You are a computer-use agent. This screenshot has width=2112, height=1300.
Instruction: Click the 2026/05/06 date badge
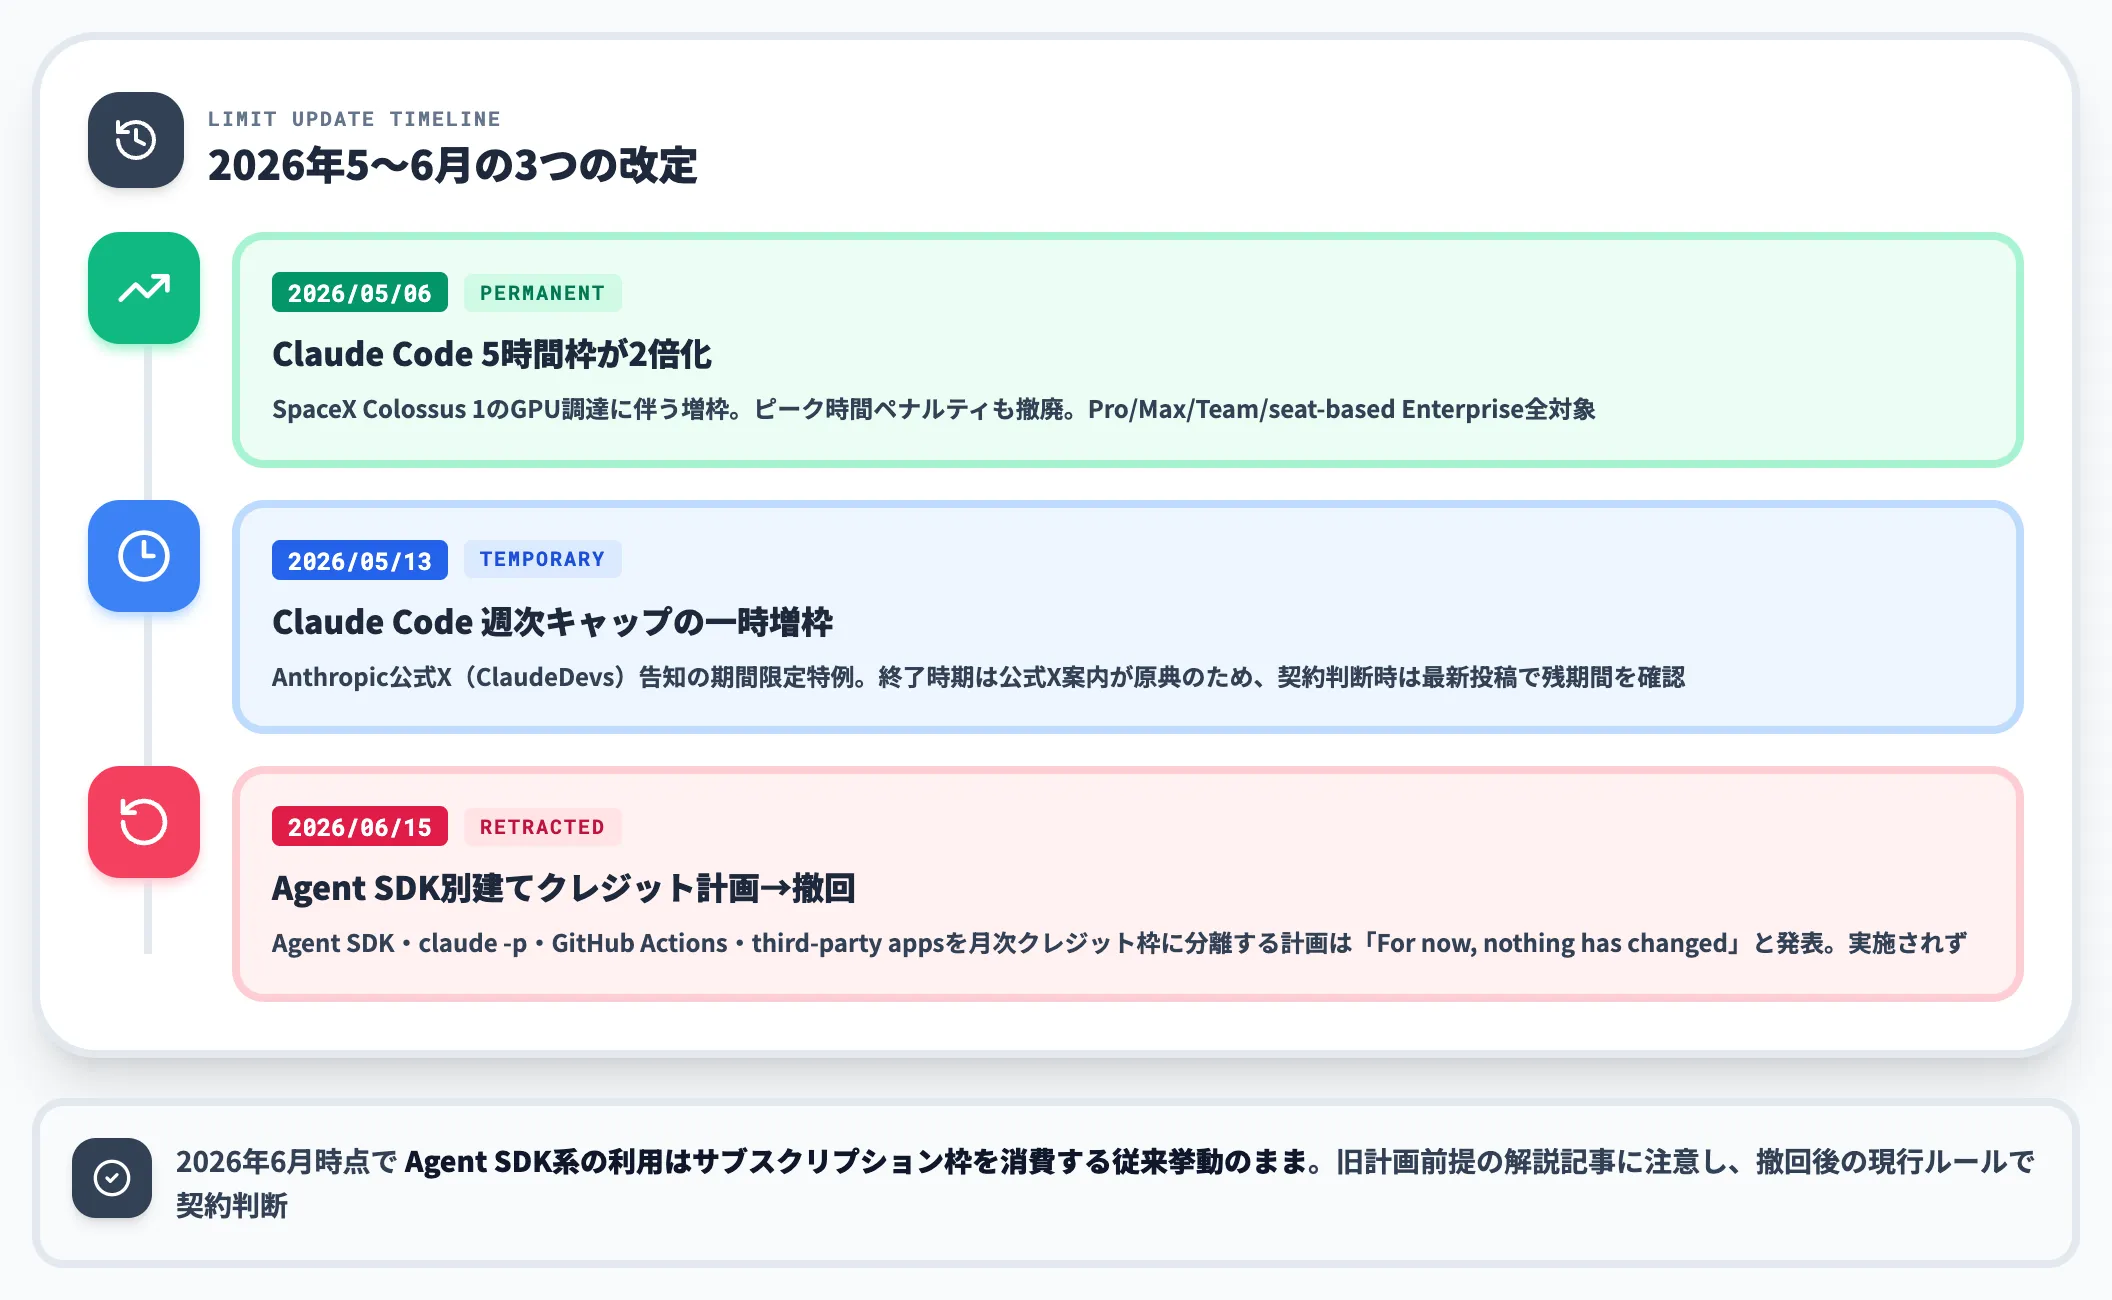coord(360,293)
